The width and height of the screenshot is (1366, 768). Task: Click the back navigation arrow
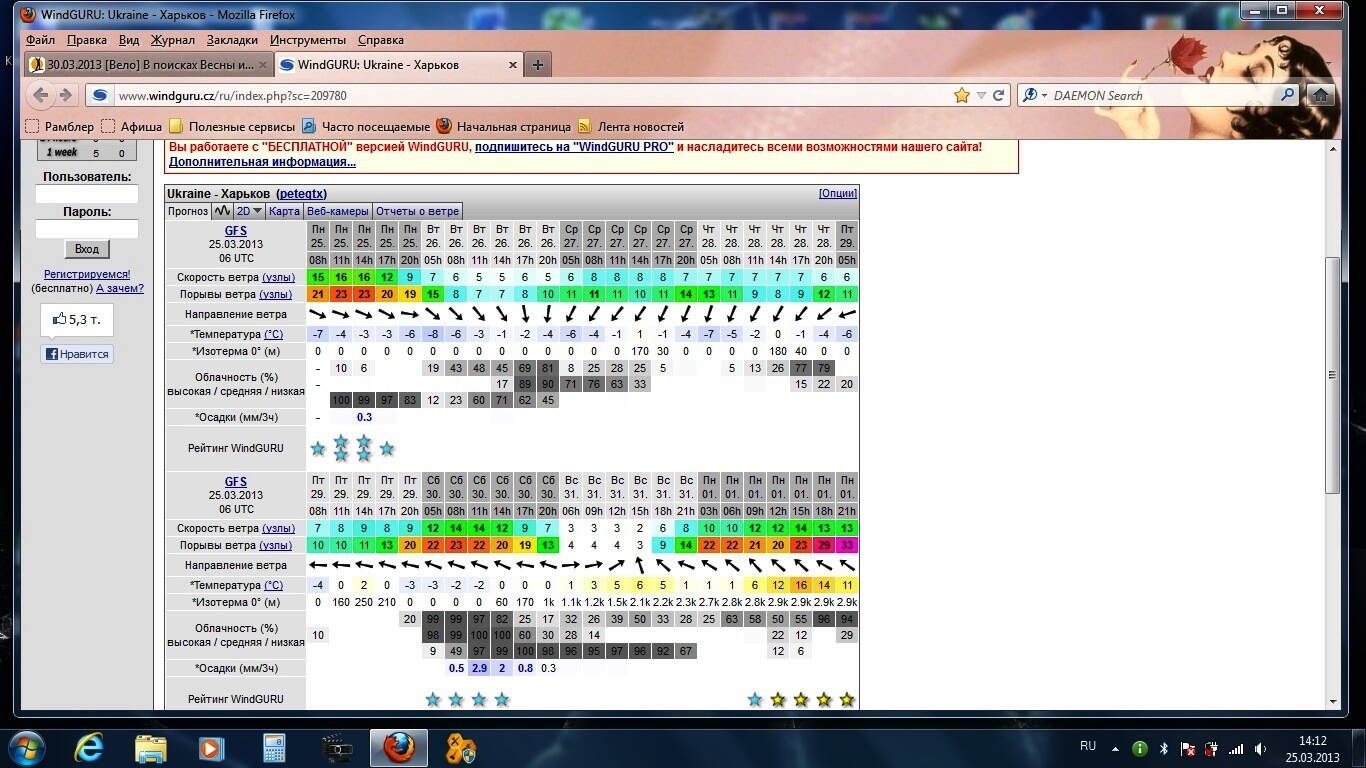pos(40,95)
